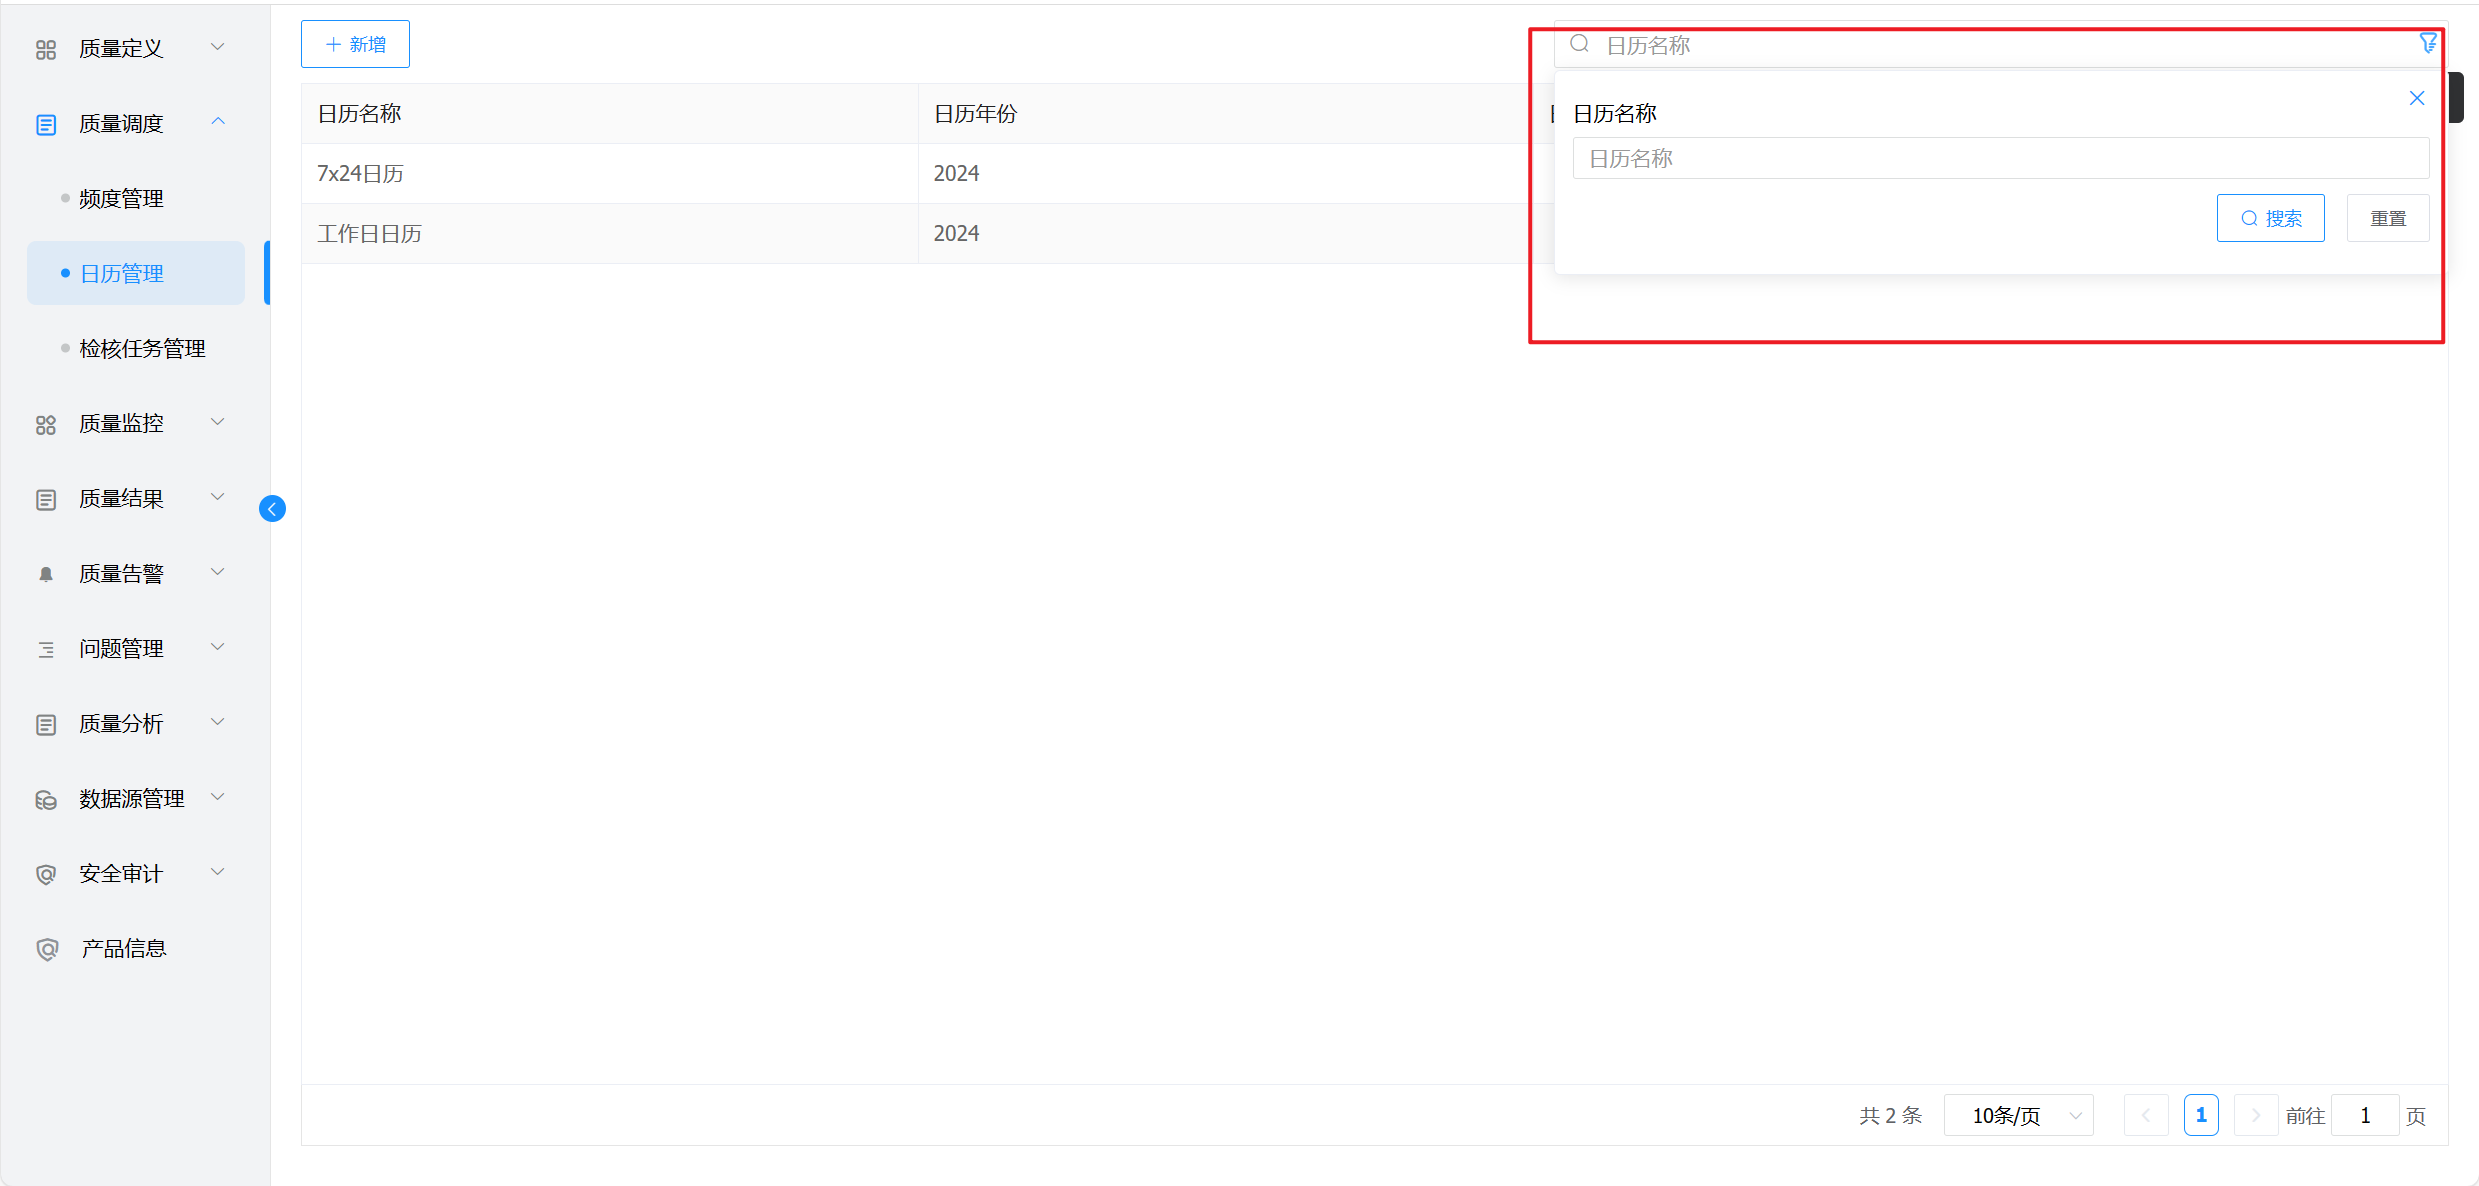Screen dimensions: 2479x1186
Task: Click the 安全审计 shield icon
Action: click(46, 874)
